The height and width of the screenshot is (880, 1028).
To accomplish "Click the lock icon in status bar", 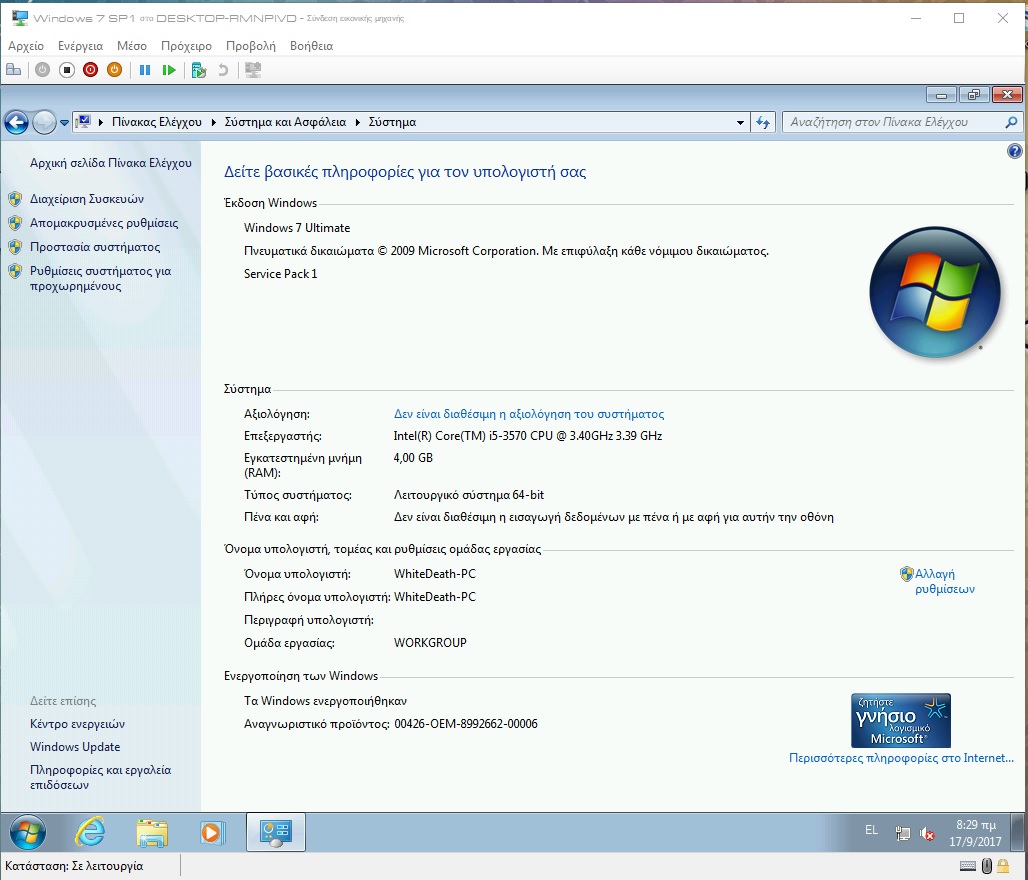I will [1003, 866].
